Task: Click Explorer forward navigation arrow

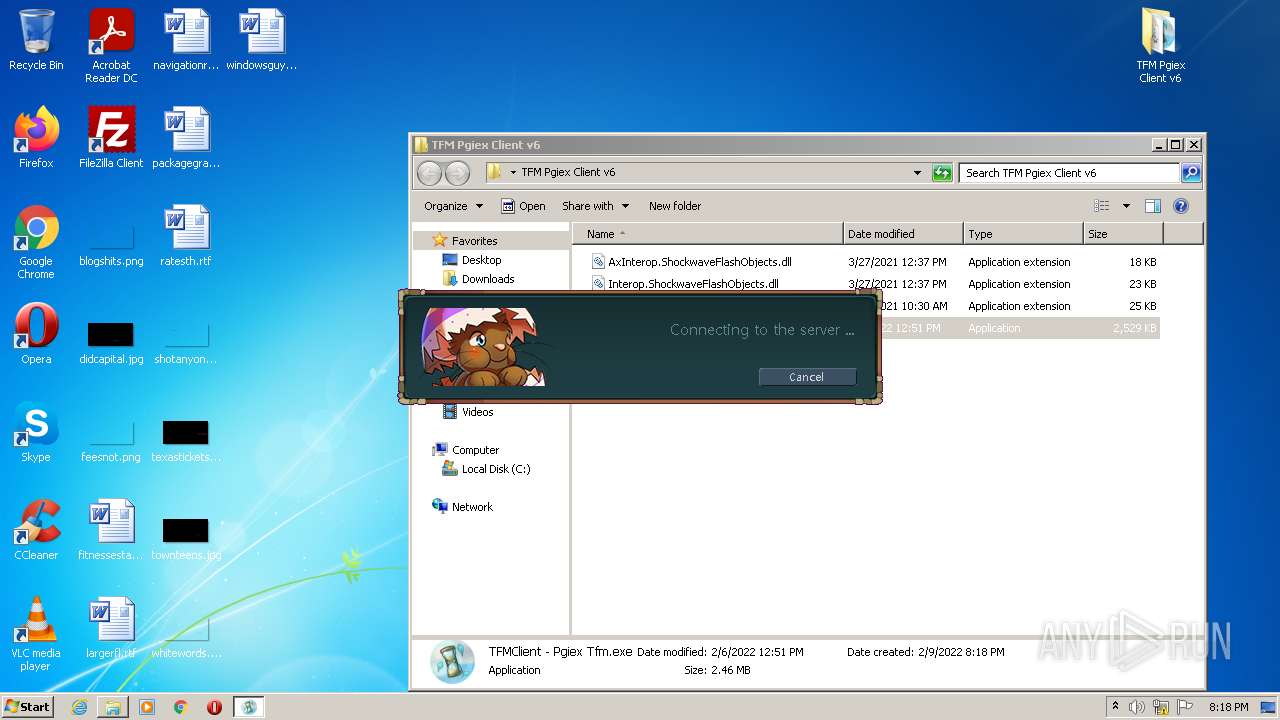Action: [457, 173]
